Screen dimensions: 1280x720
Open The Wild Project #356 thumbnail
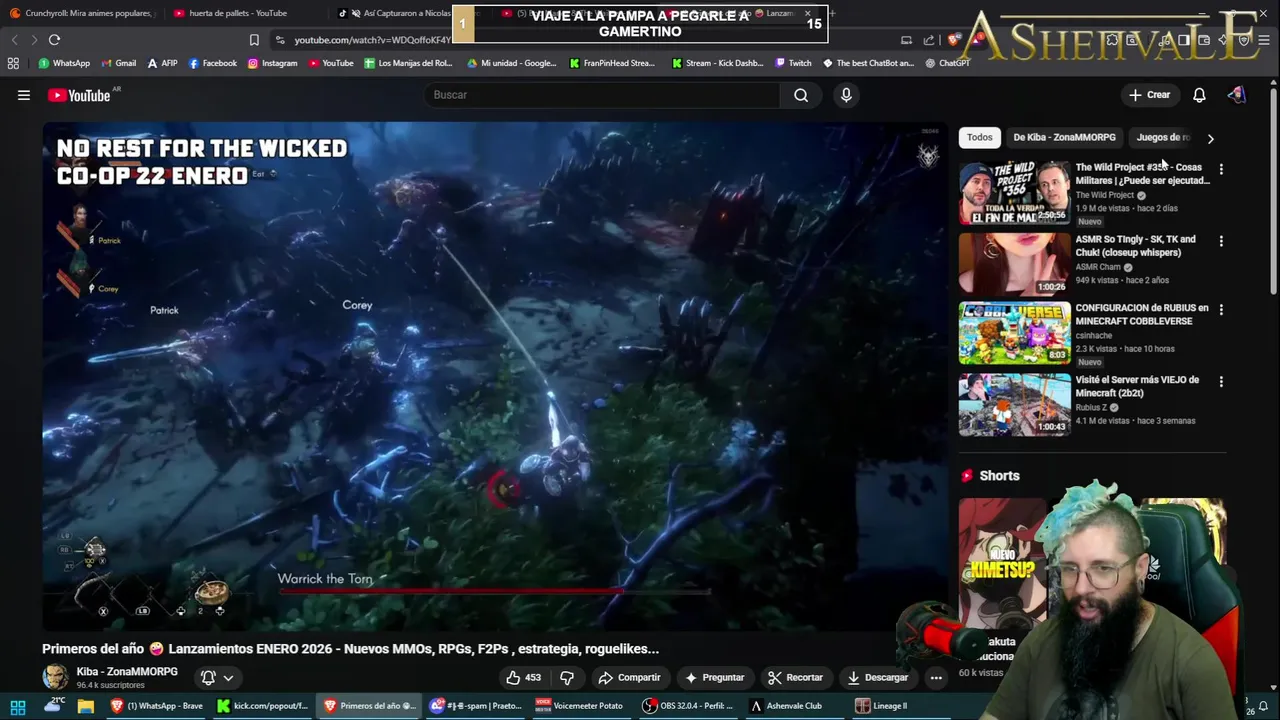(1014, 192)
